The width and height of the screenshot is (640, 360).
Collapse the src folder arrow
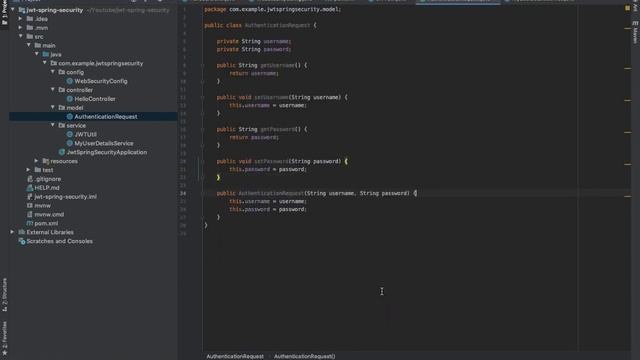[20, 36]
